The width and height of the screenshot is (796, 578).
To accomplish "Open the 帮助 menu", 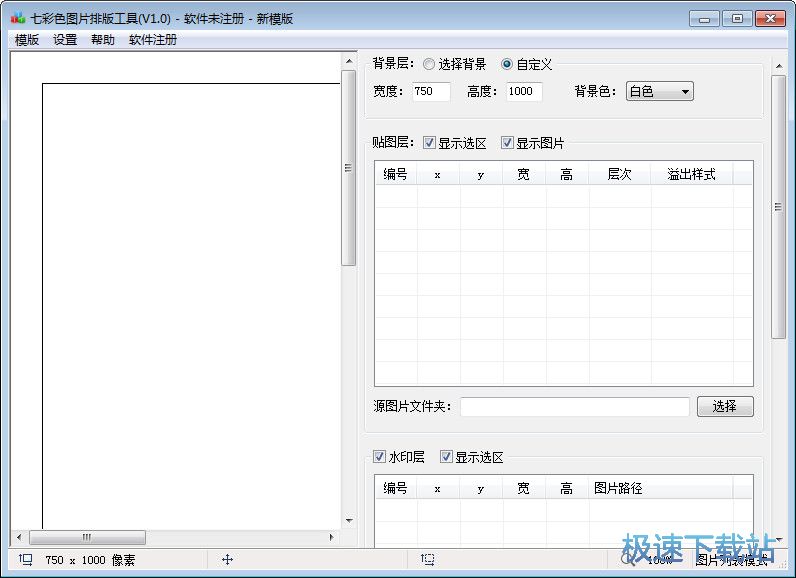I will tap(103, 40).
